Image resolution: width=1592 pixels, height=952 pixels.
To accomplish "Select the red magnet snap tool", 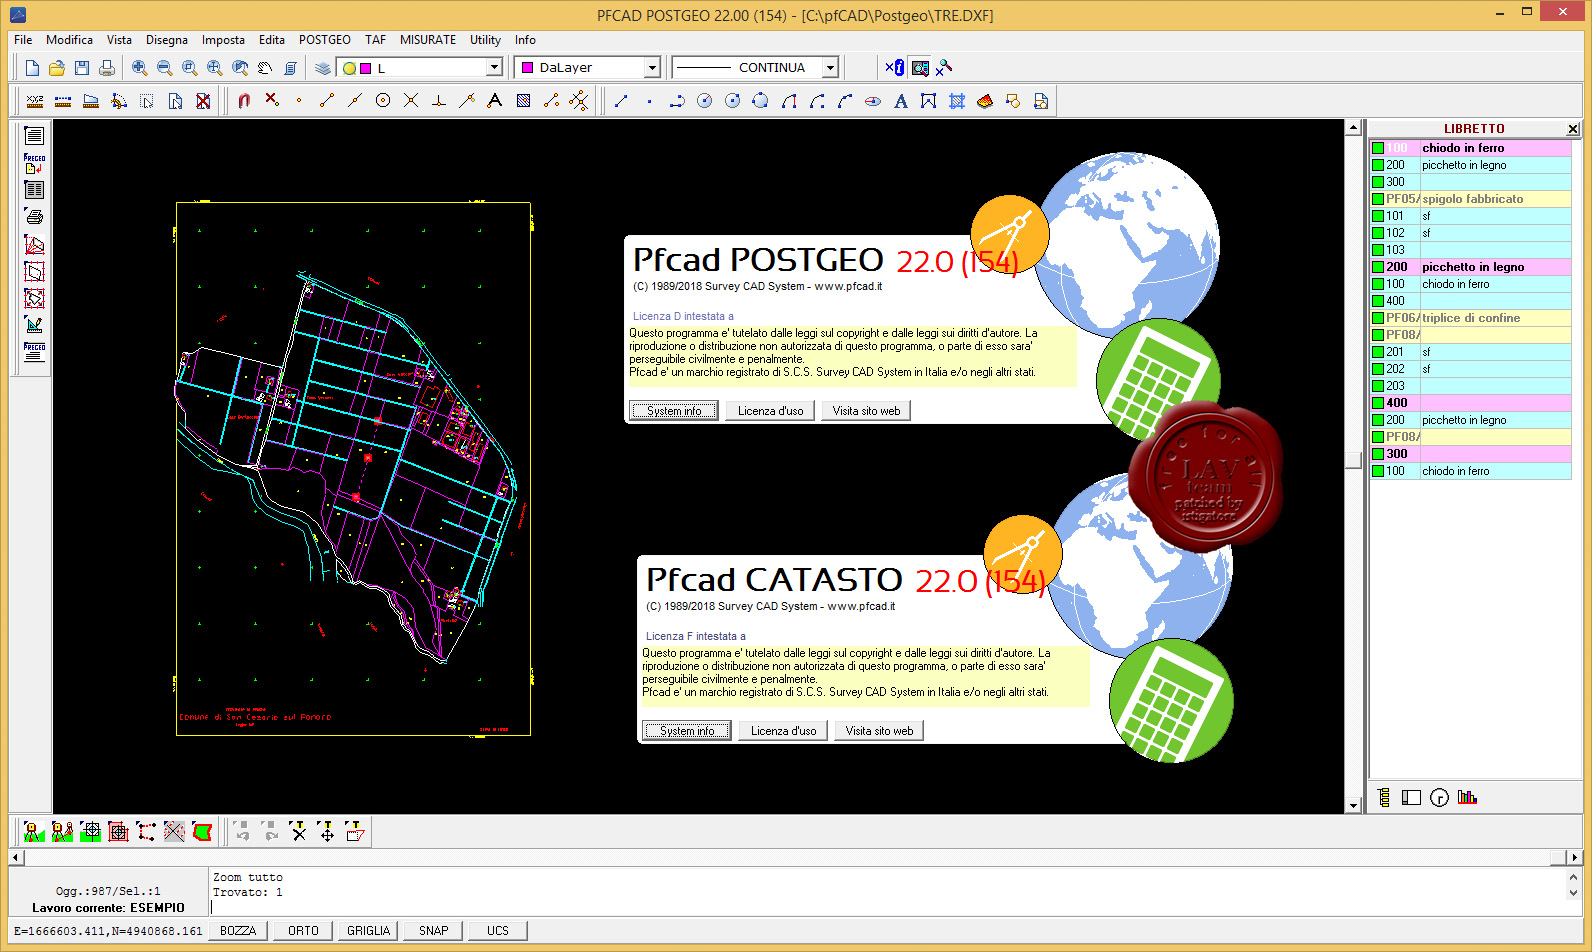I will click(x=244, y=101).
